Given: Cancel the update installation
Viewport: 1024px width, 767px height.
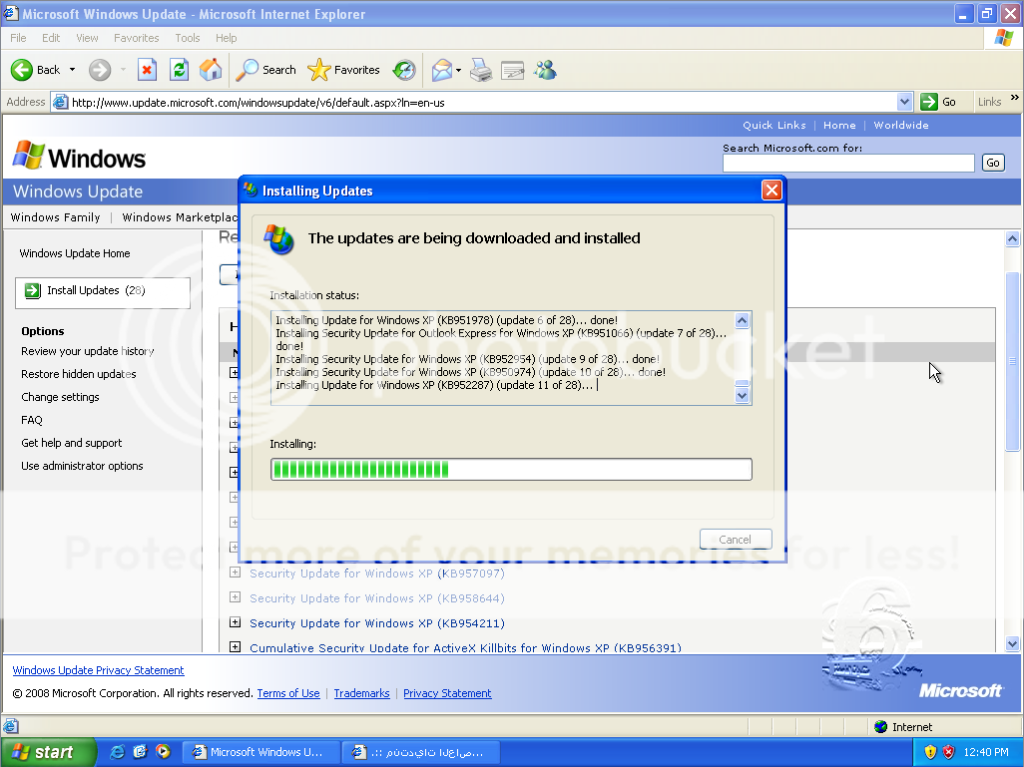Looking at the screenshot, I should [x=735, y=540].
